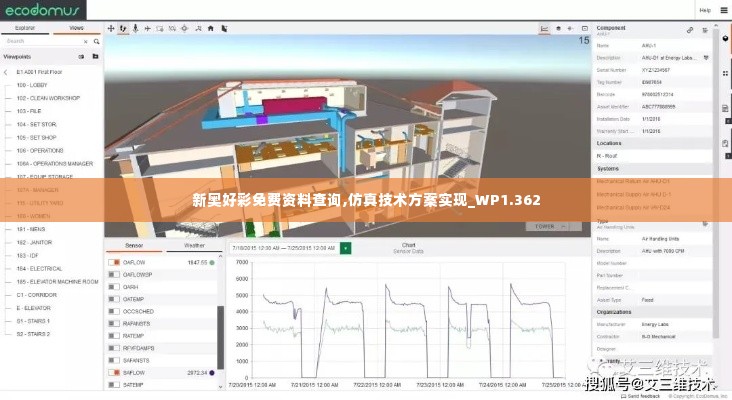Open the hamburger menu in top right

click(x=724, y=10)
